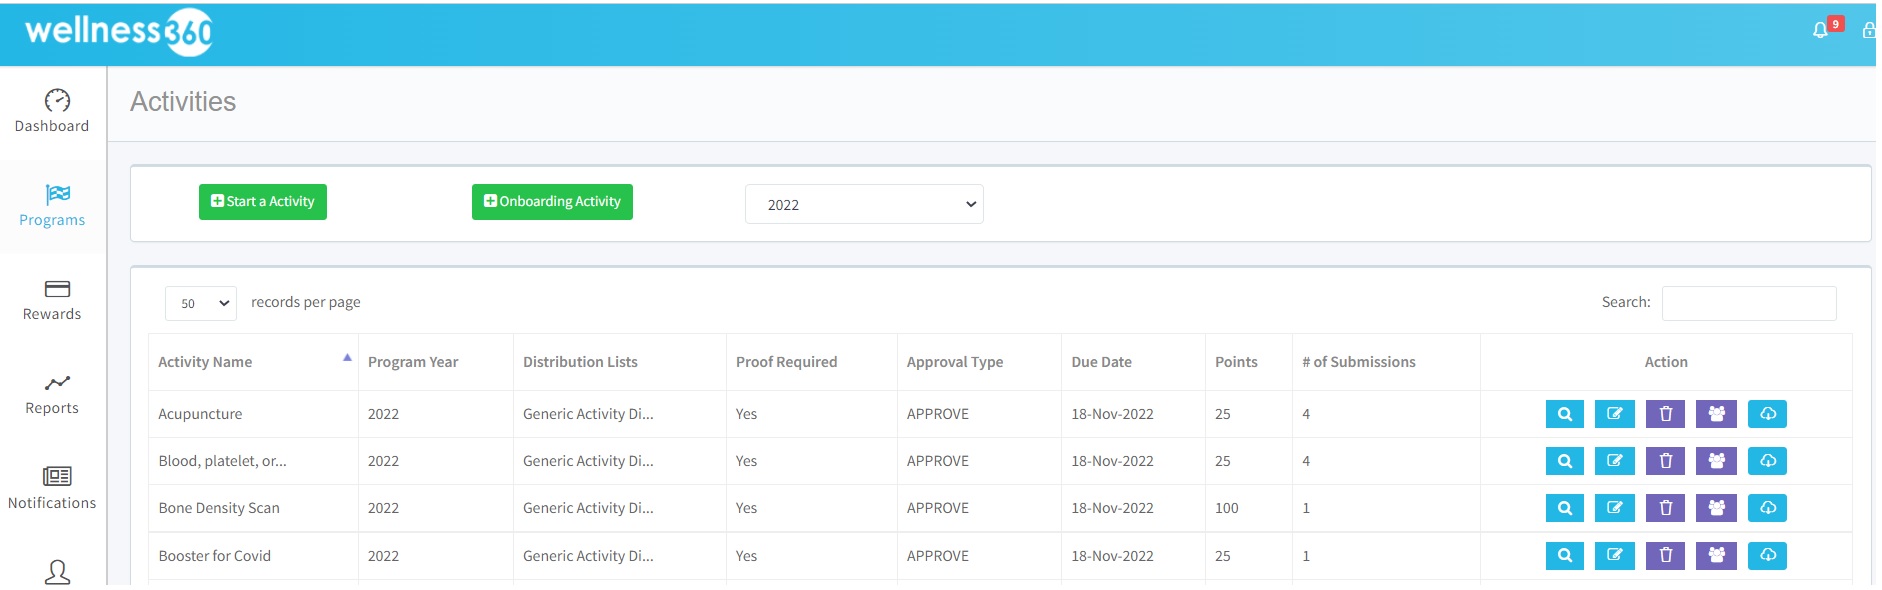The image size is (1882, 590).
Task: Click the Onboarding Activity button
Action: coord(552,202)
